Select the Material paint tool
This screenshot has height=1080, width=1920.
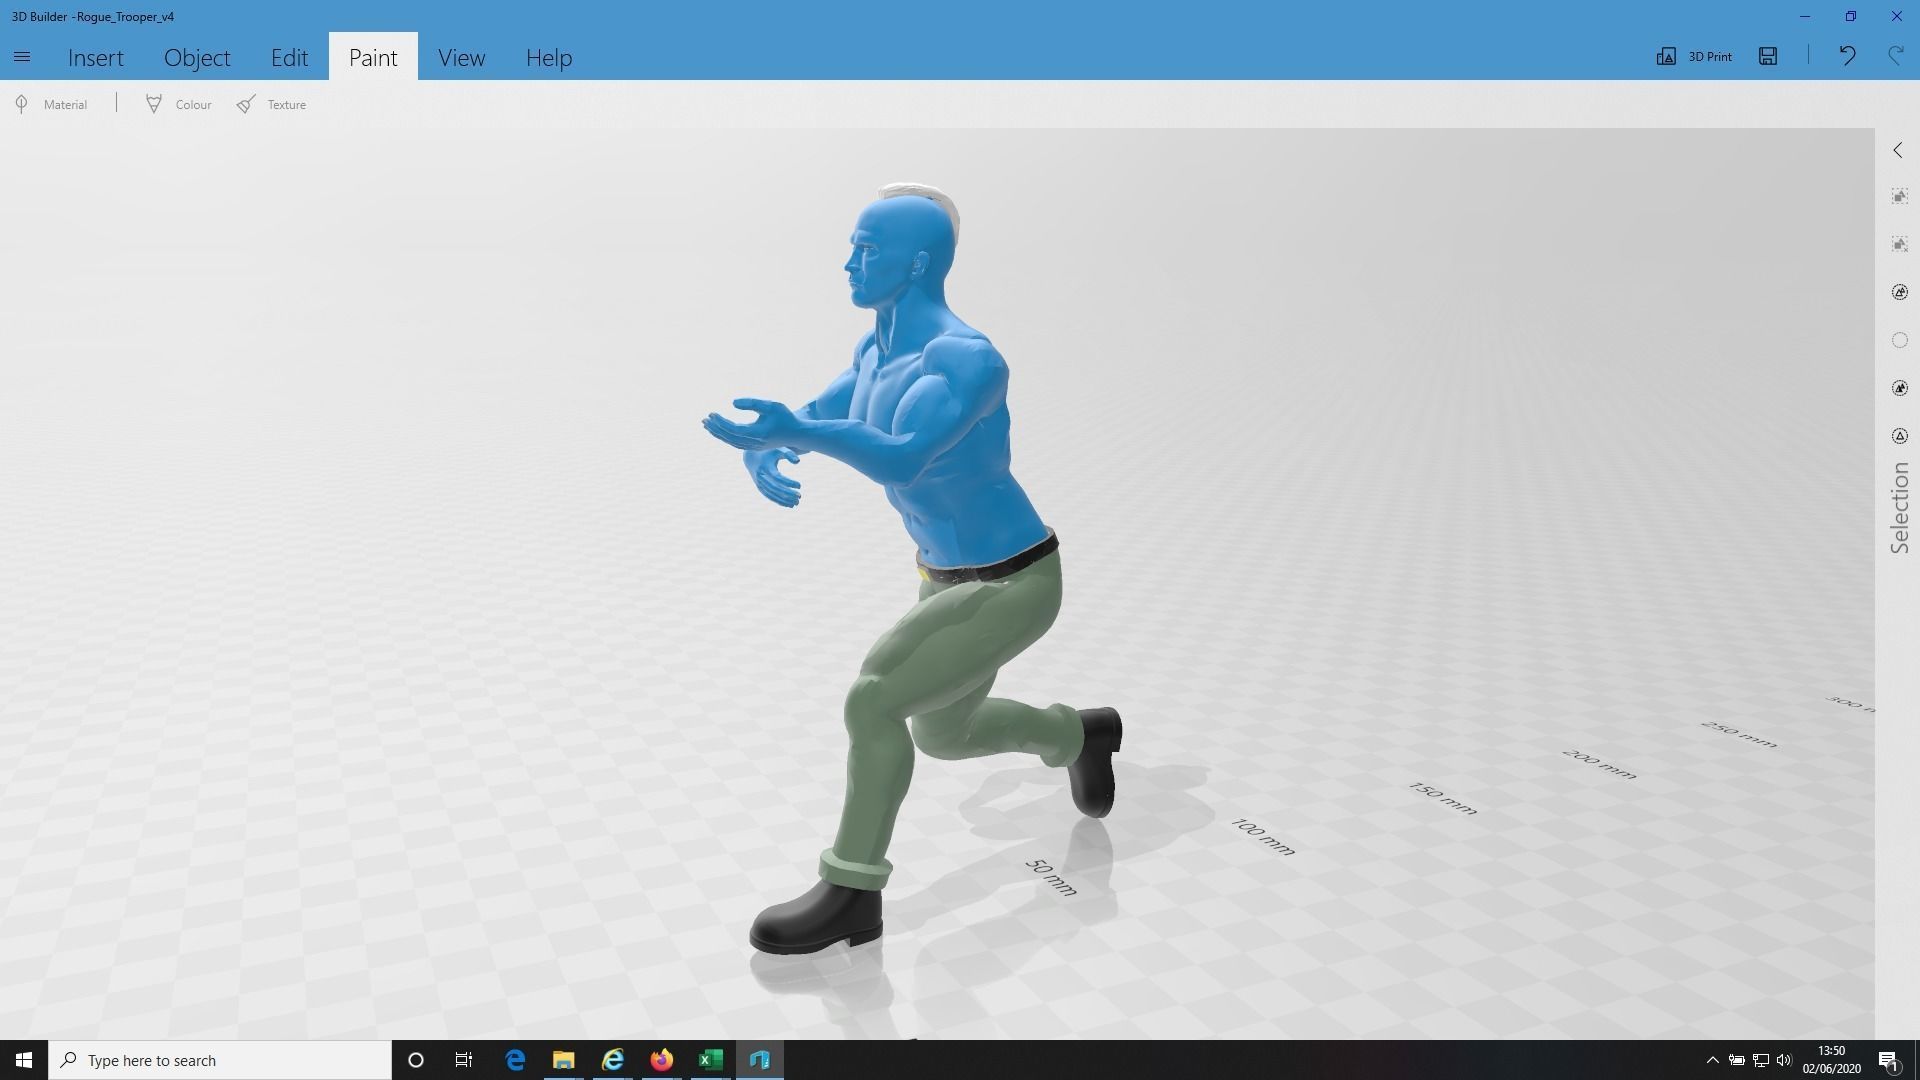pos(52,104)
